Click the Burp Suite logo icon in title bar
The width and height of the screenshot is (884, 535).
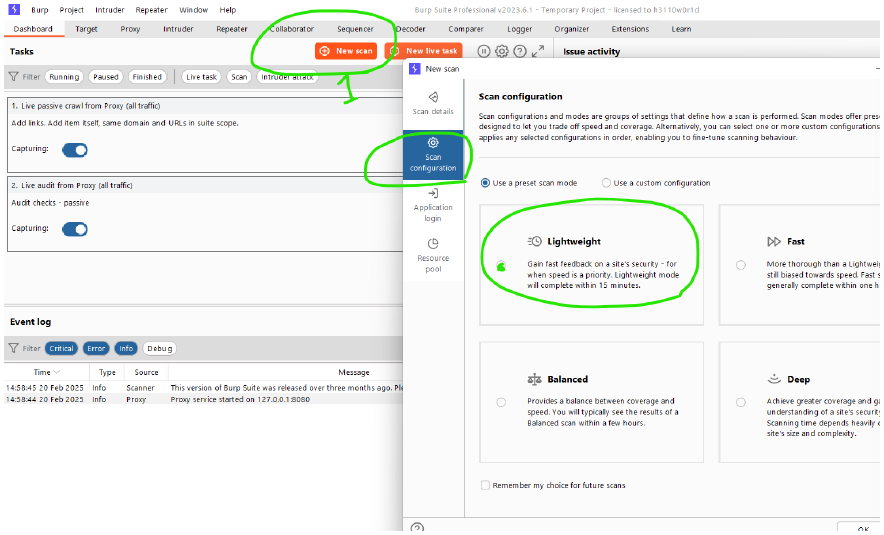click(x=14, y=9)
